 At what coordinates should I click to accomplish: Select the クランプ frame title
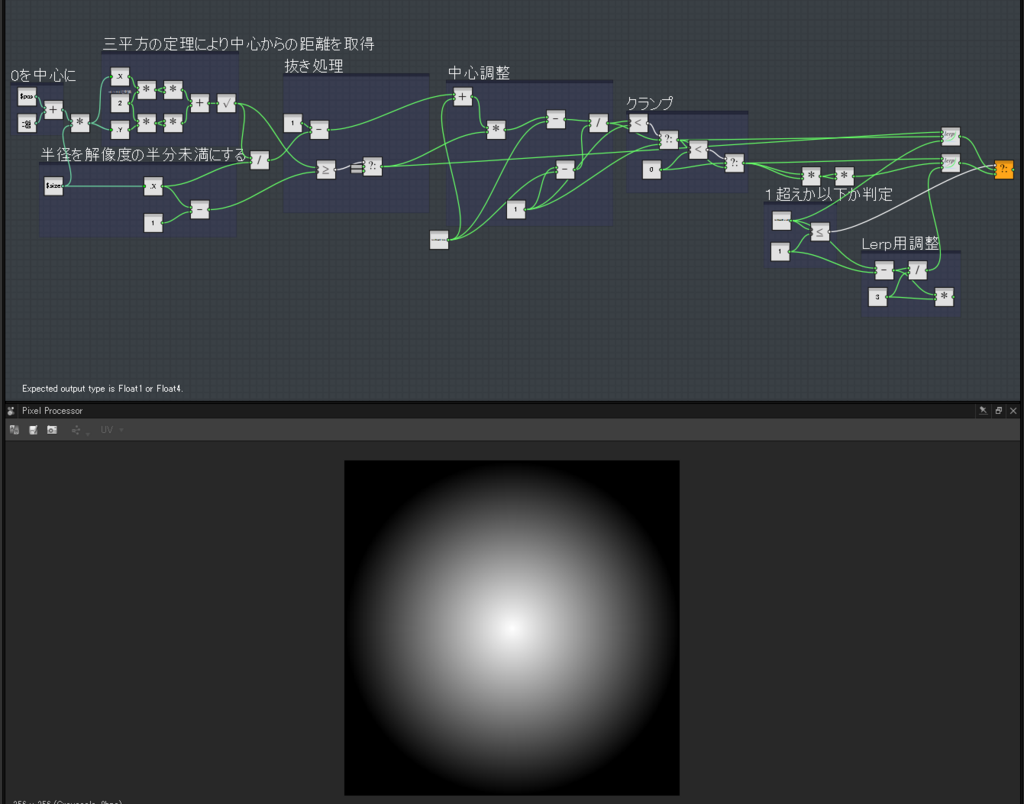pyautogui.click(x=649, y=103)
